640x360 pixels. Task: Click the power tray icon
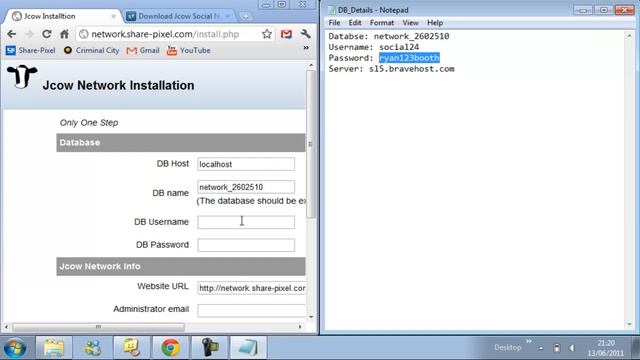pyautogui.click(x=556, y=348)
